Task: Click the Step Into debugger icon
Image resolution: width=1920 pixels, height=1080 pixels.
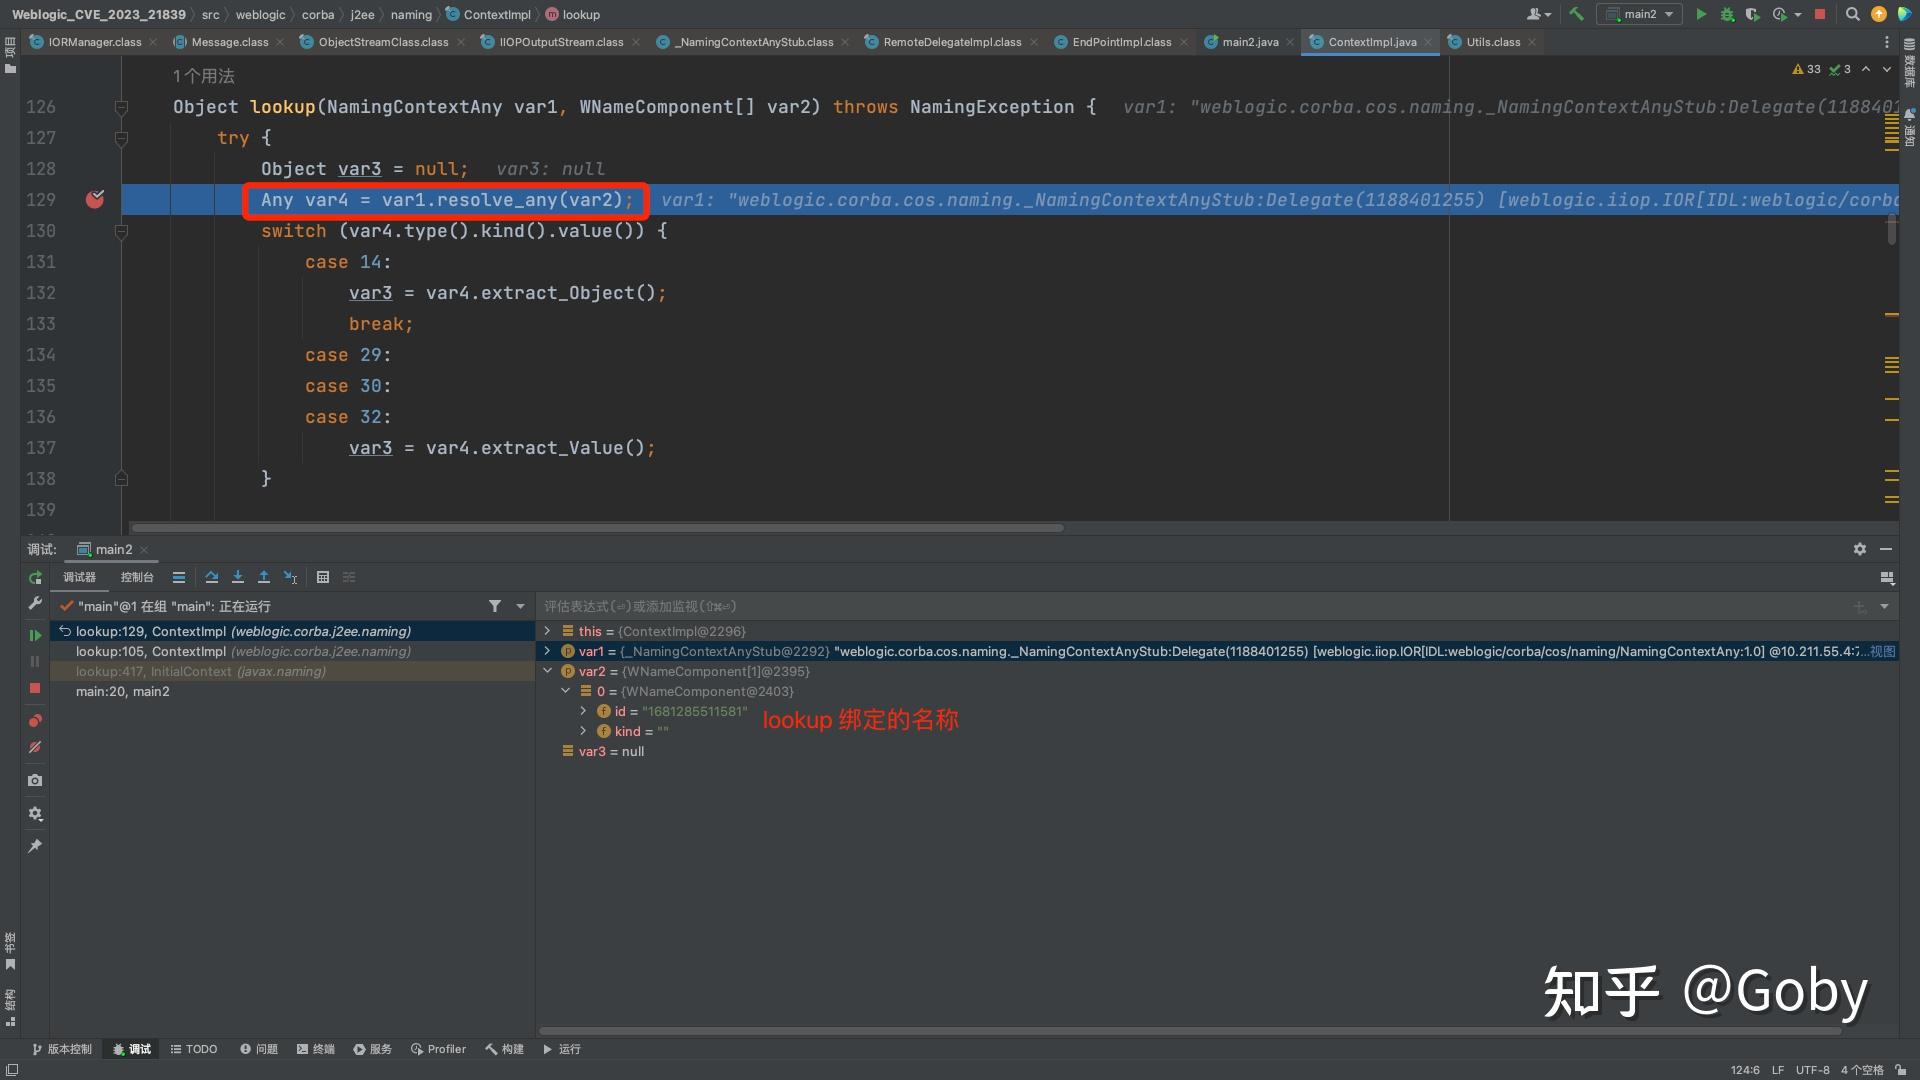Action: click(x=238, y=577)
